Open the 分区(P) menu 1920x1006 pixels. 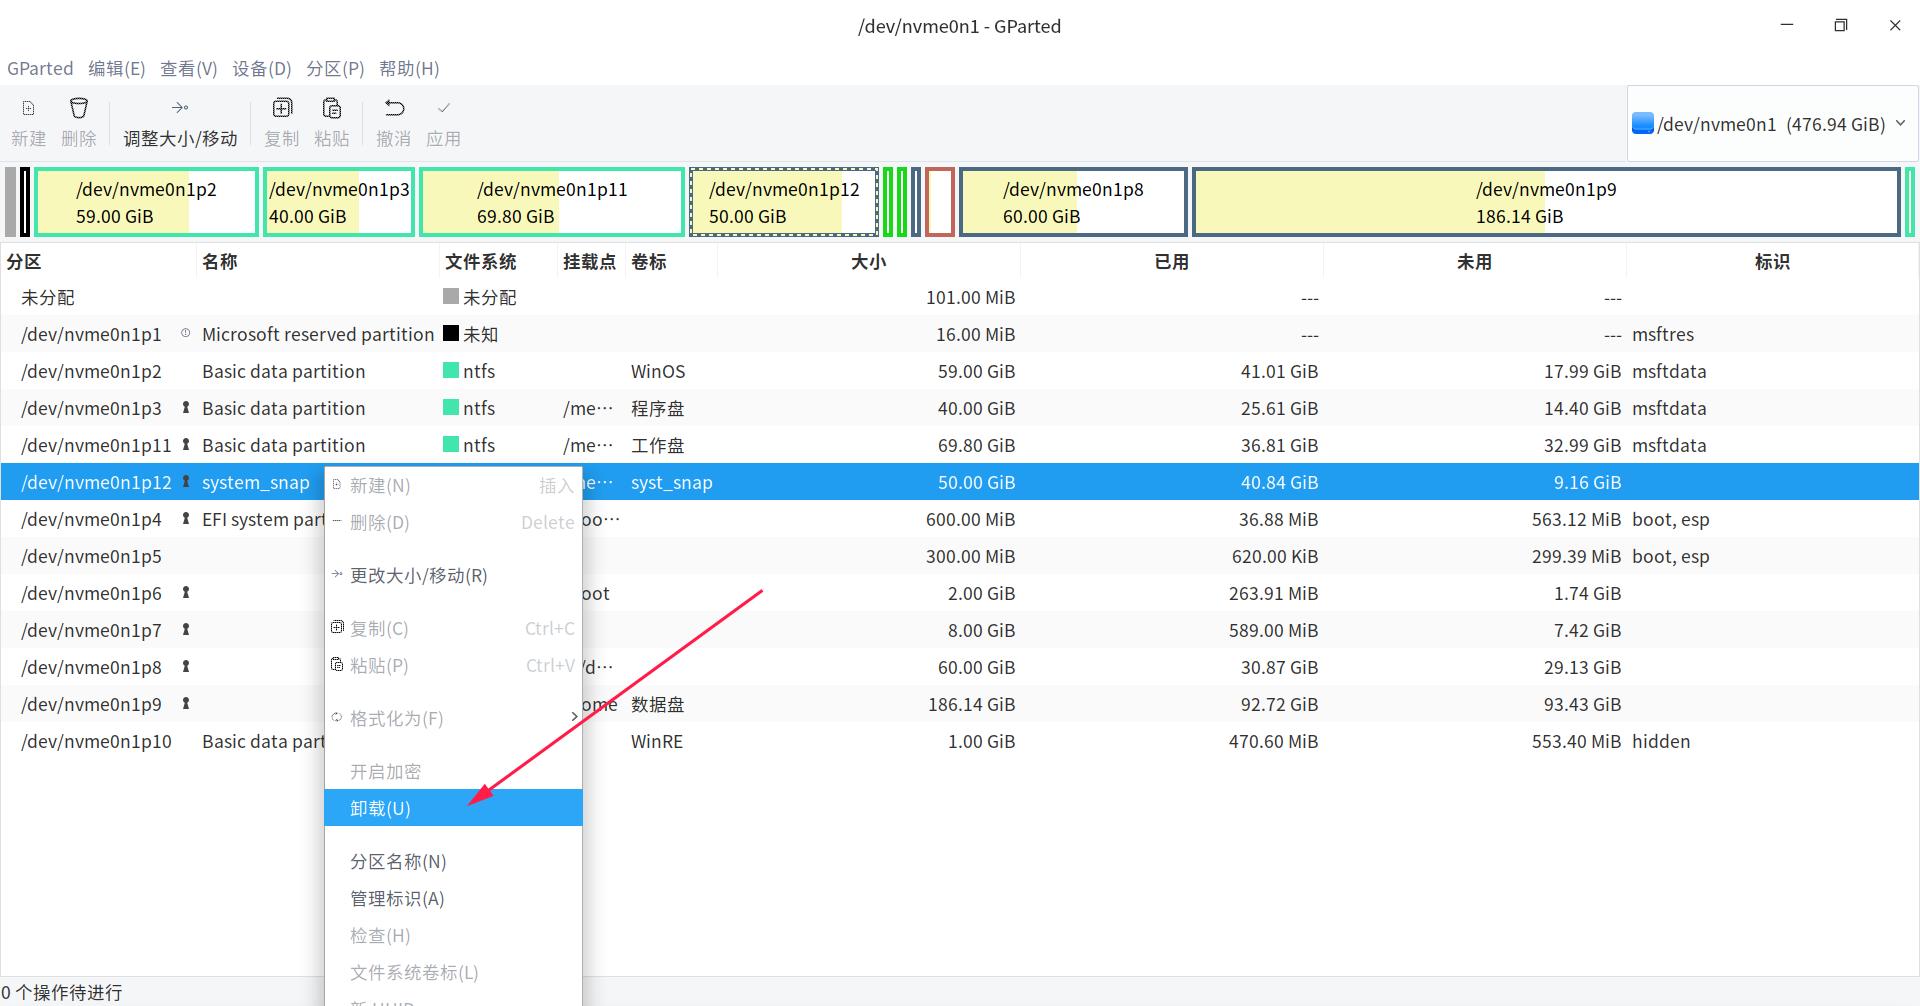pos(335,69)
